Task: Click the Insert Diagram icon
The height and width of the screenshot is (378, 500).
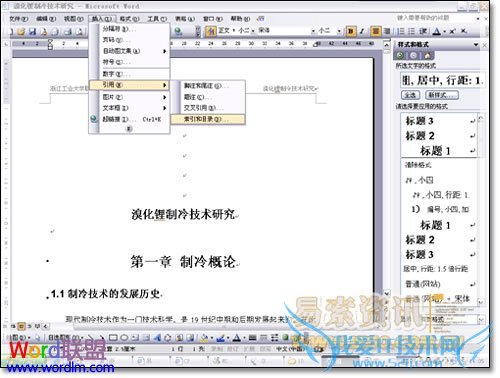Action: pos(167,338)
